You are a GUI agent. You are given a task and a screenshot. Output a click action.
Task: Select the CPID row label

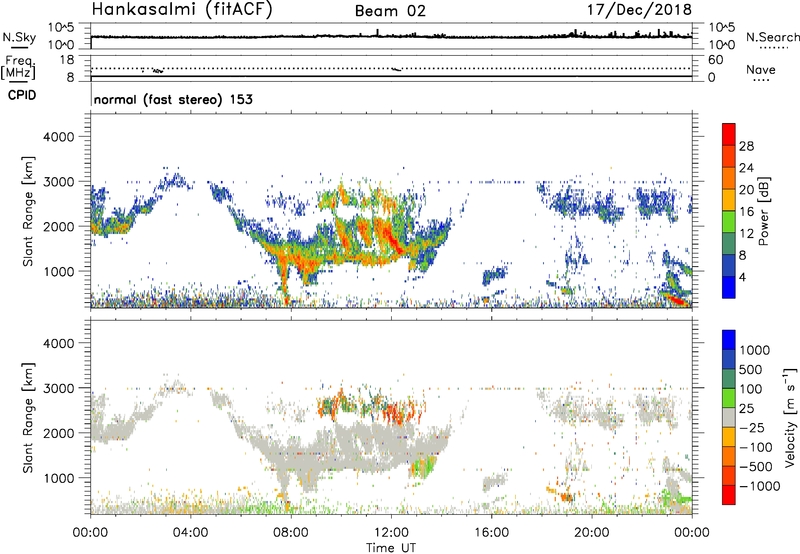pyautogui.click(x=22, y=95)
